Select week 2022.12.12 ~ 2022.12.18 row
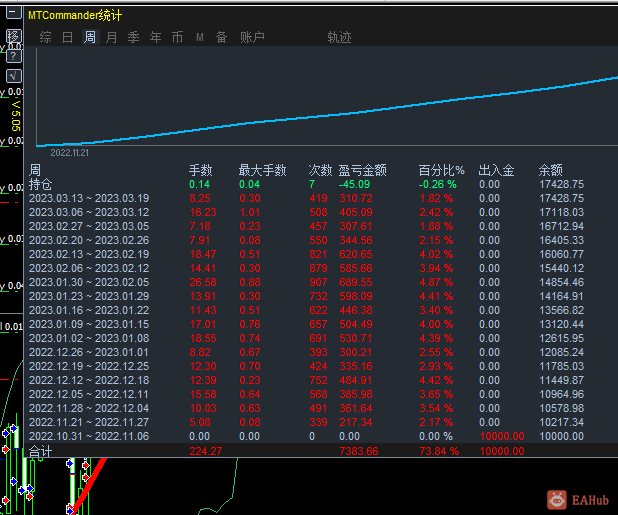 (x=306, y=380)
